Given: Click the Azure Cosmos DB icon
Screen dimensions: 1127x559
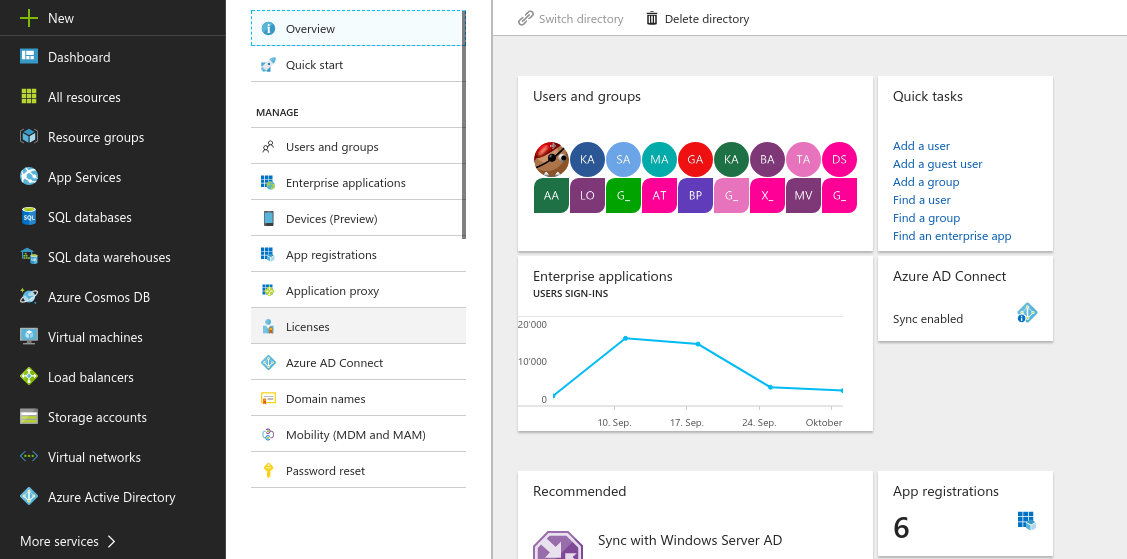Looking at the screenshot, I should [x=29, y=297].
